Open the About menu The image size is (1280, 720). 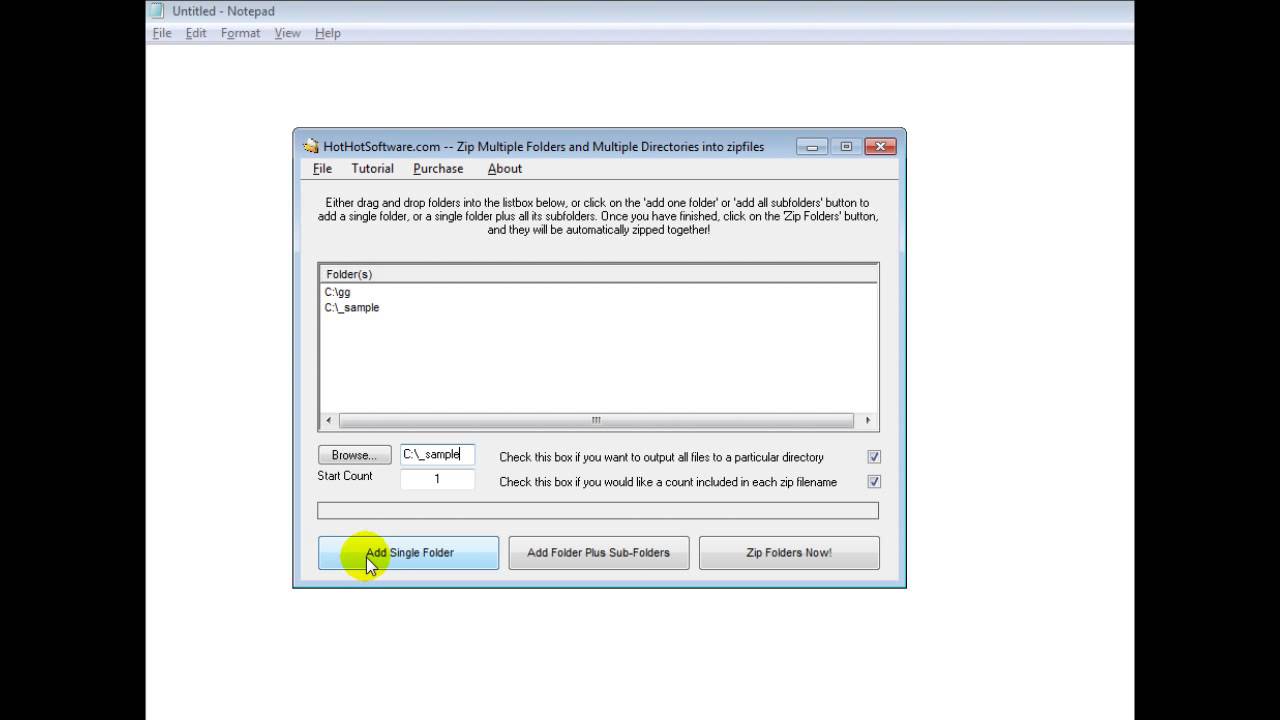(x=505, y=169)
